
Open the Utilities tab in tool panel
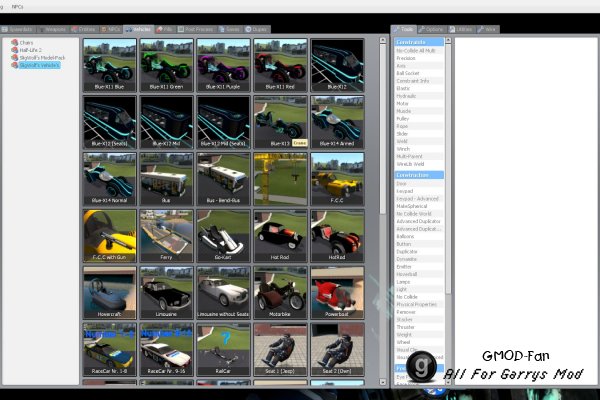coord(461,29)
